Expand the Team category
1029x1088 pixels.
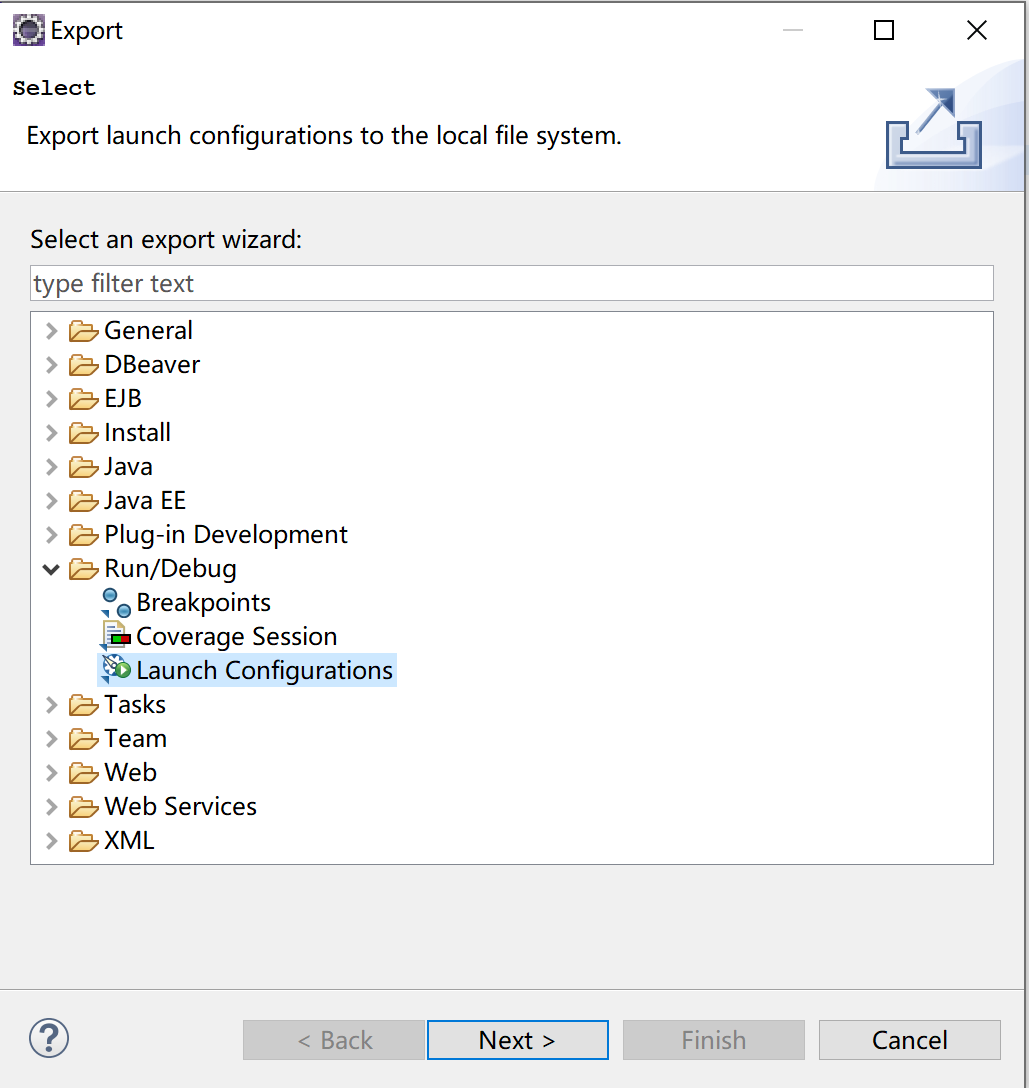coord(51,739)
